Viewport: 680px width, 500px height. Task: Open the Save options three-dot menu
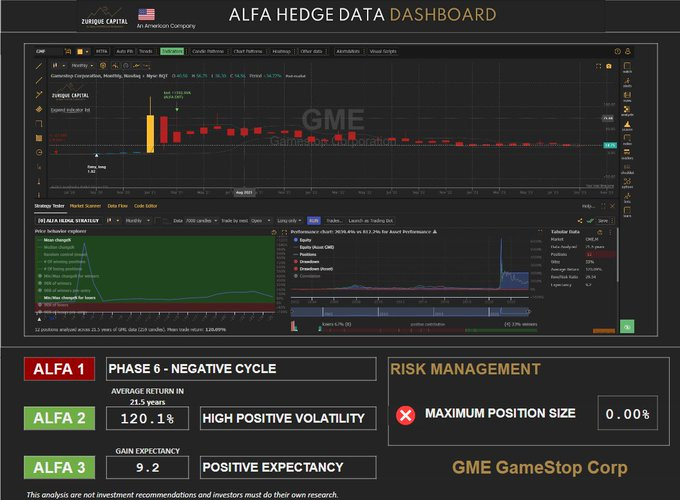click(612, 221)
